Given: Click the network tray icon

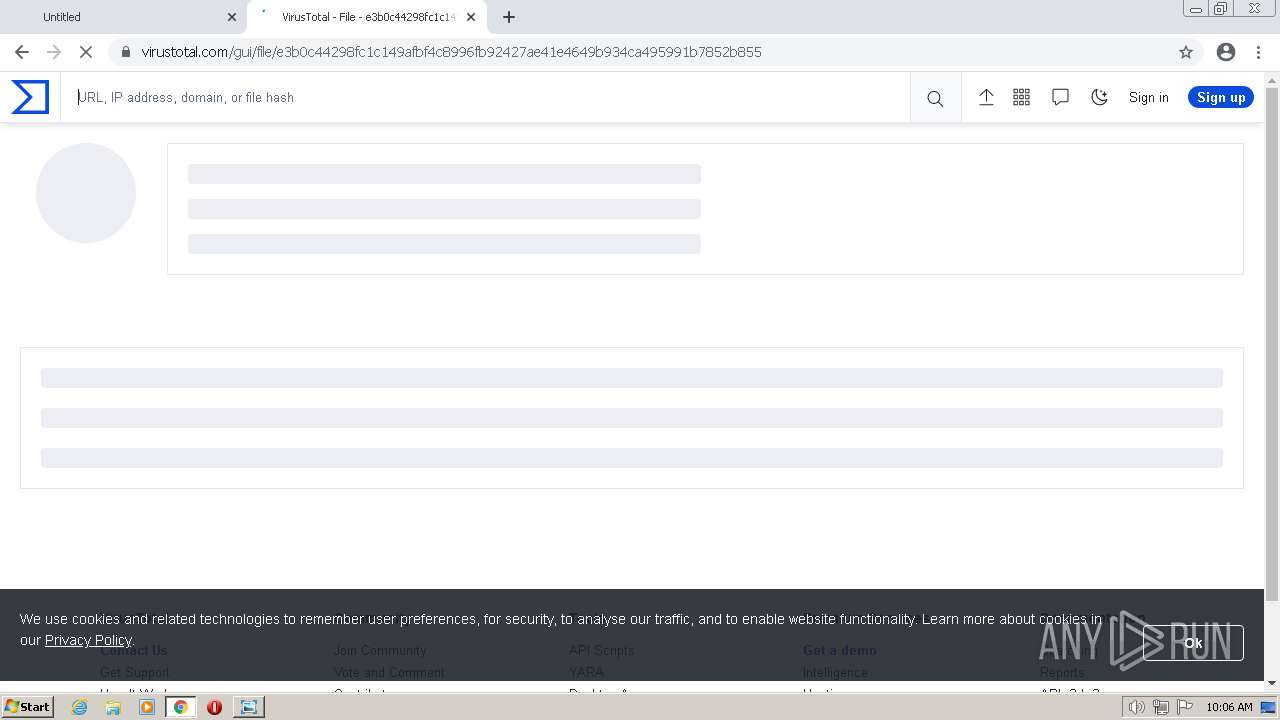Looking at the screenshot, I should 1160,707.
